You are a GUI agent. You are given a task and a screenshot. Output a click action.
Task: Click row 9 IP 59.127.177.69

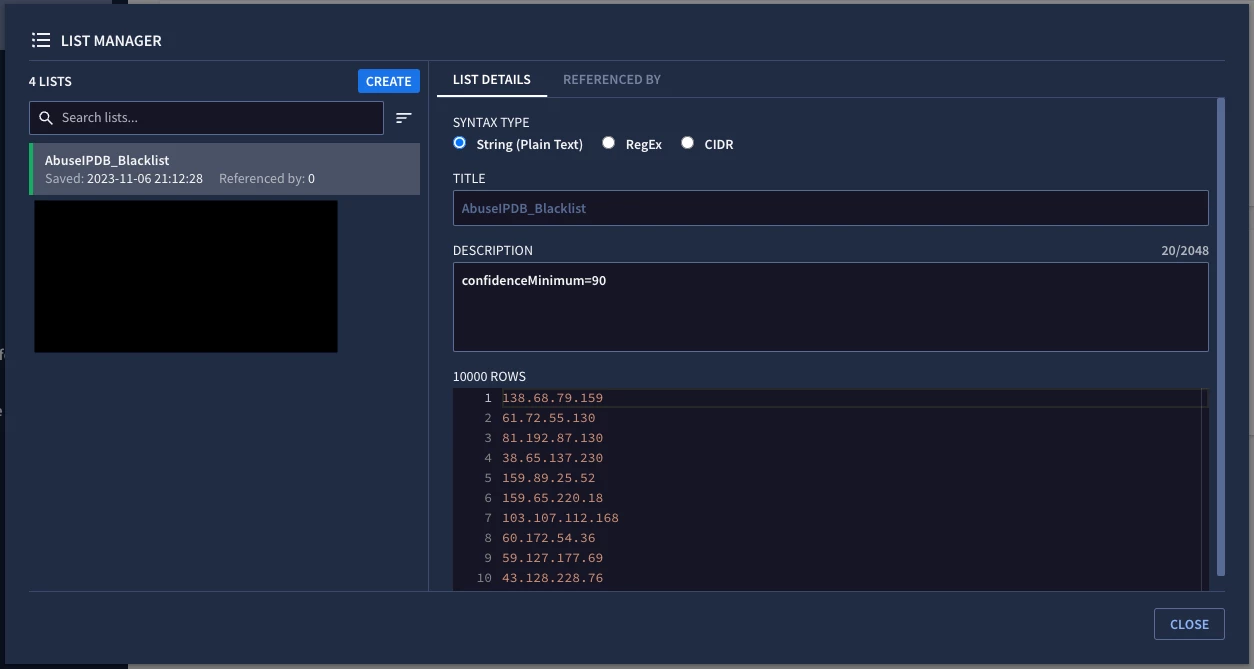point(553,558)
